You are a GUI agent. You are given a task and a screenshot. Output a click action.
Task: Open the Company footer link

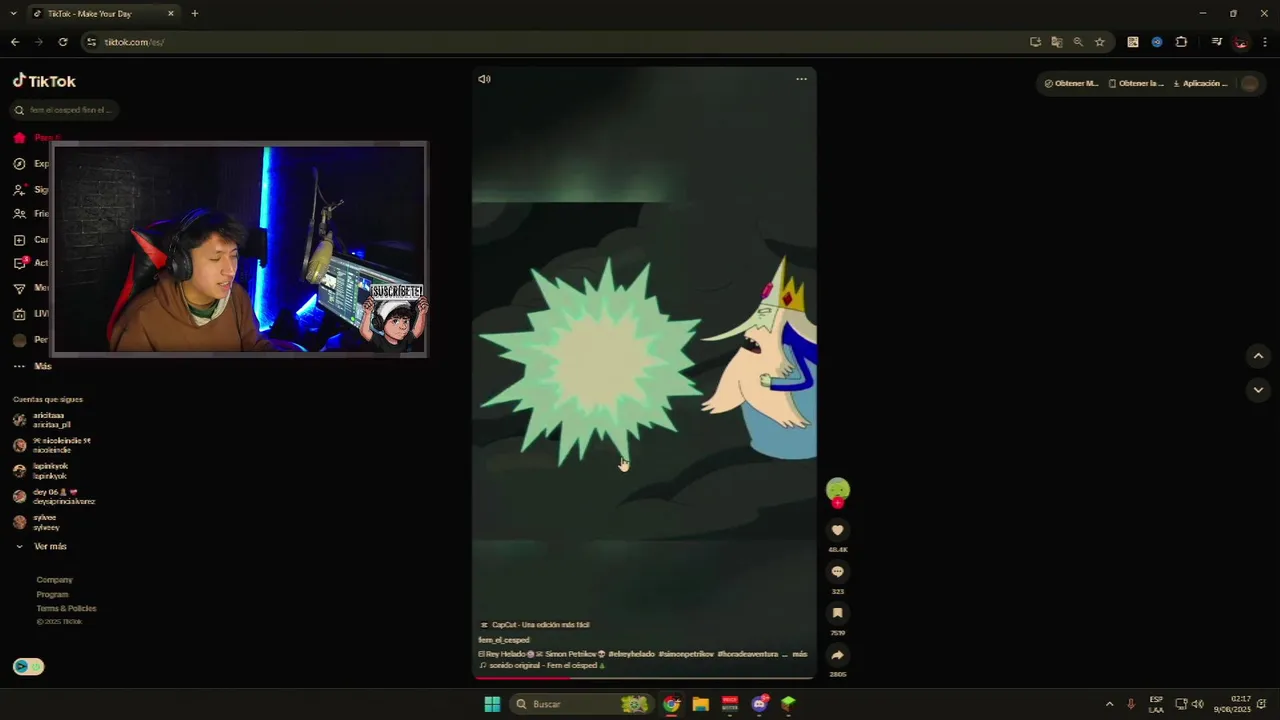[x=54, y=580]
